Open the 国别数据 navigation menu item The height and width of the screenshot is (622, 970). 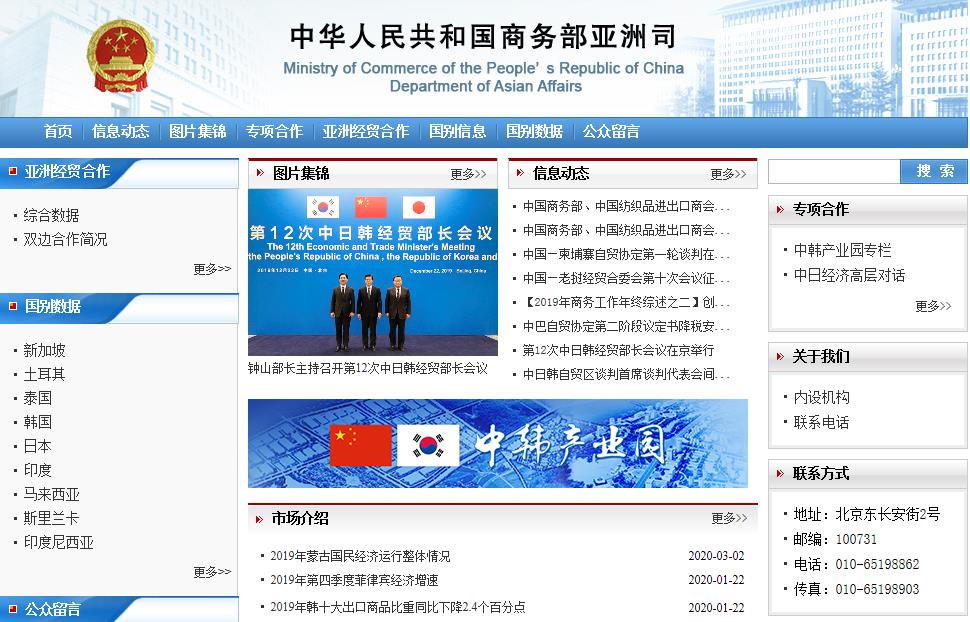pyautogui.click(x=534, y=131)
